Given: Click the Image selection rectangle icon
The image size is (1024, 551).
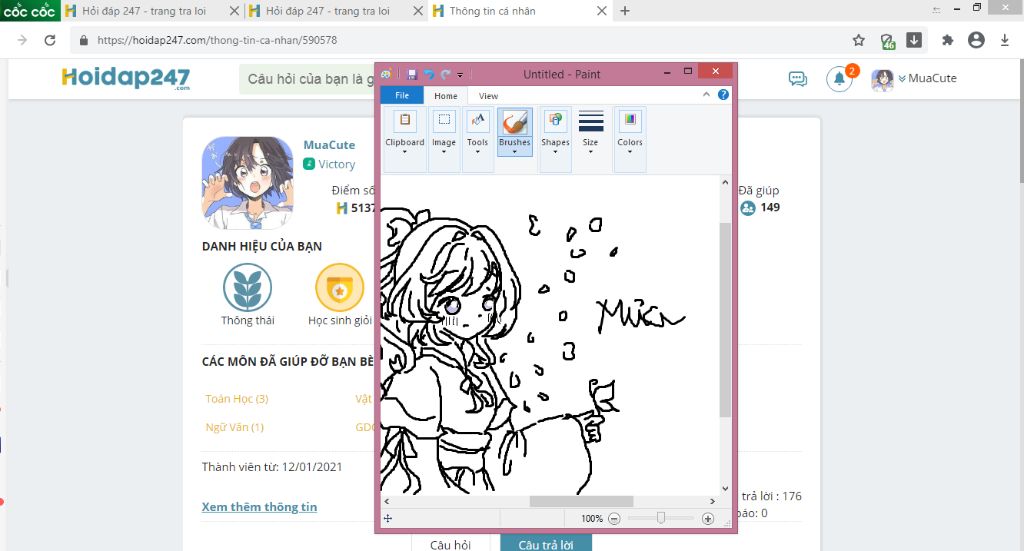Looking at the screenshot, I should point(444,120).
